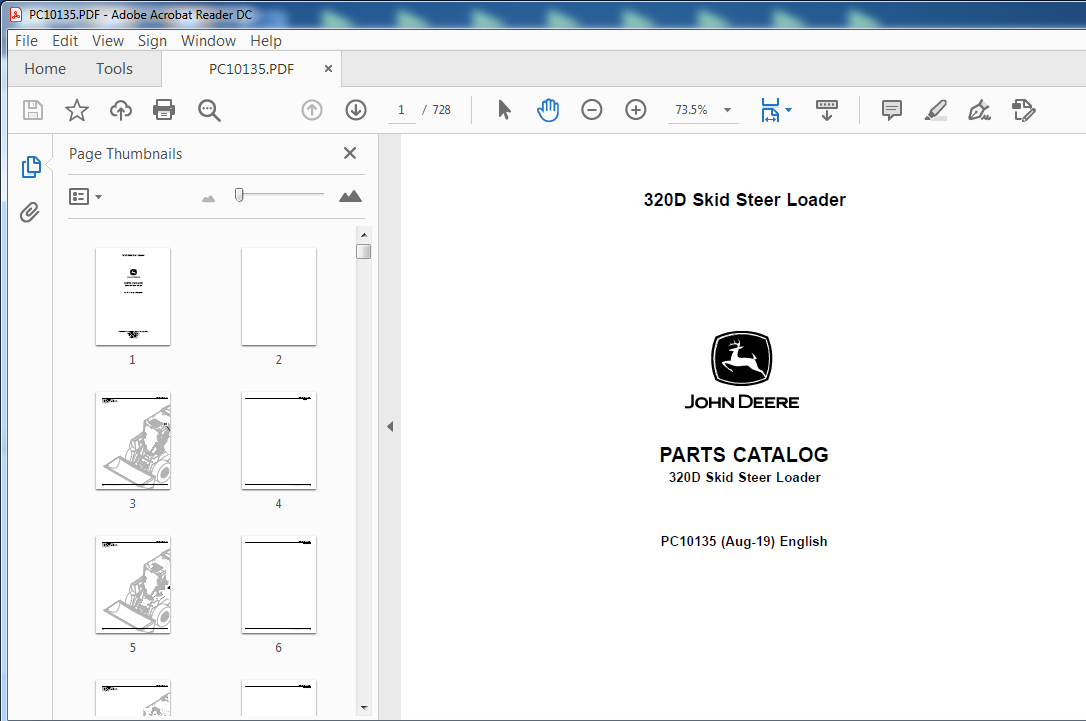Open the Window menu
The image size is (1086, 721).
pyautogui.click(x=208, y=41)
